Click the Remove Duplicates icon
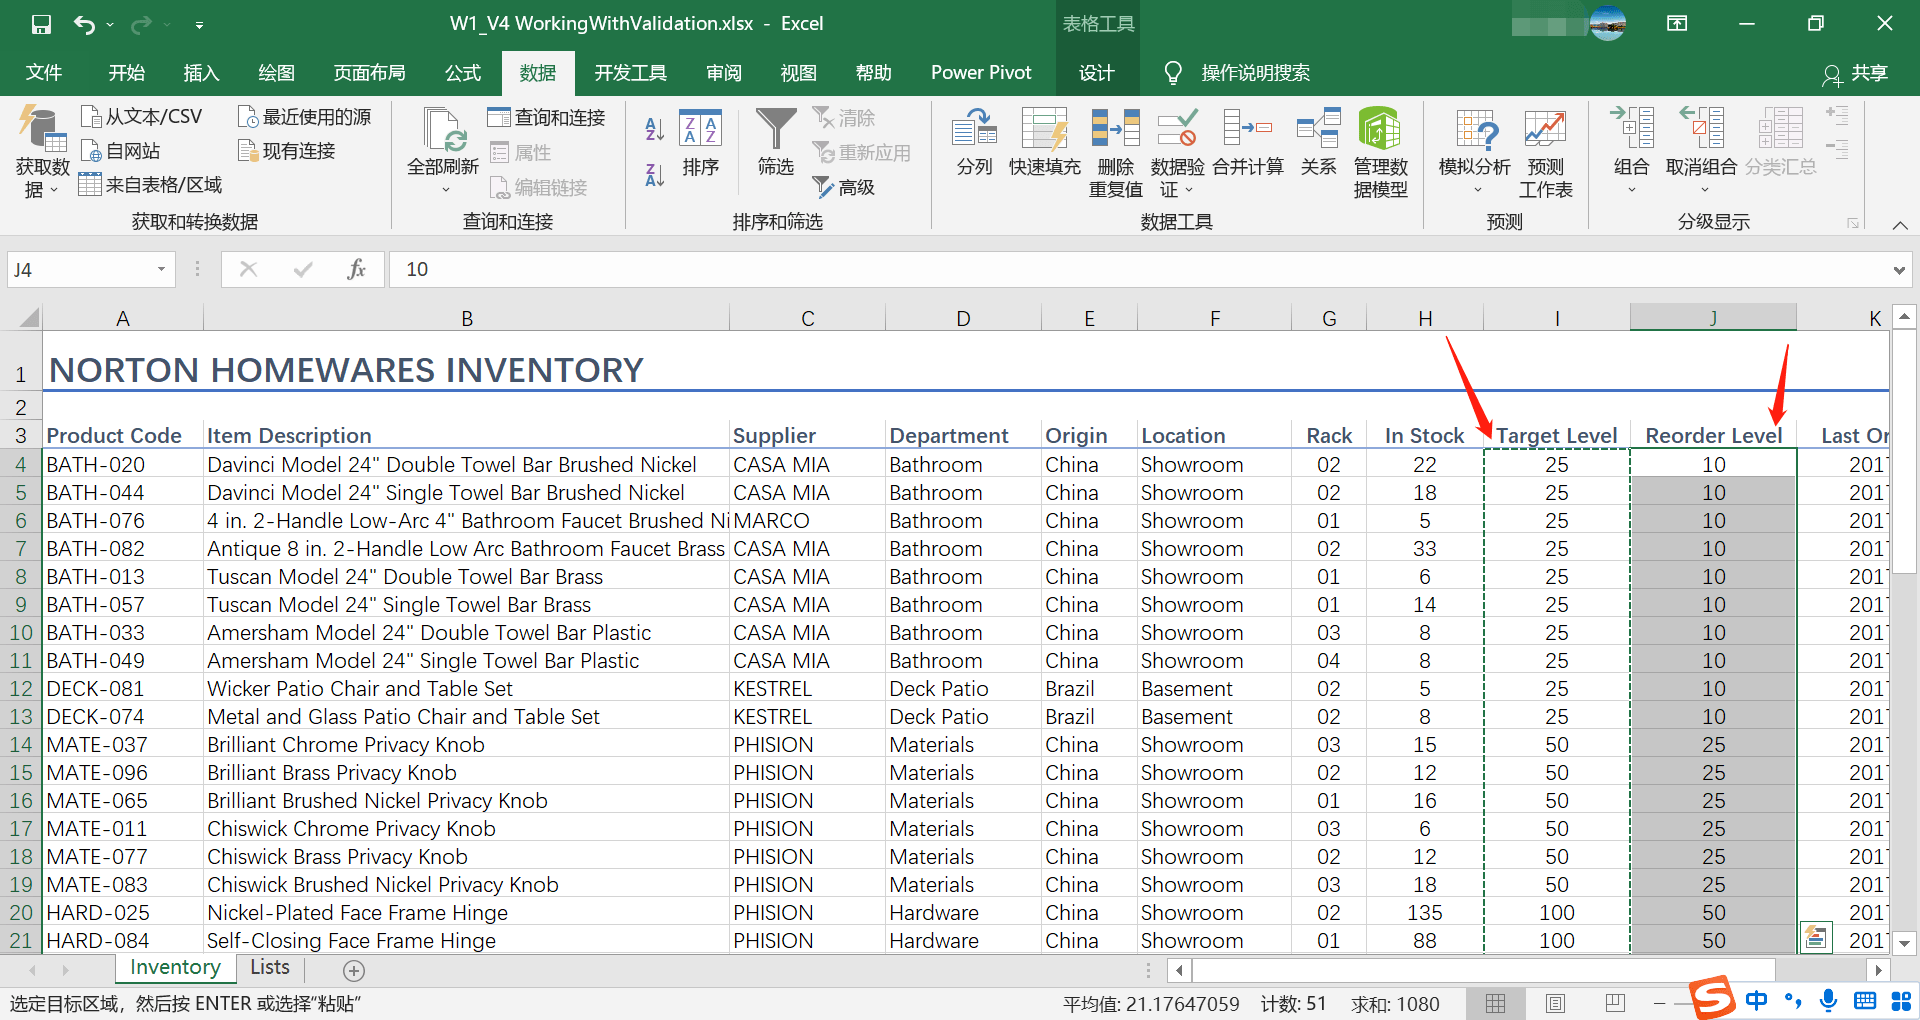This screenshot has height=1020, width=1920. tap(1115, 130)
